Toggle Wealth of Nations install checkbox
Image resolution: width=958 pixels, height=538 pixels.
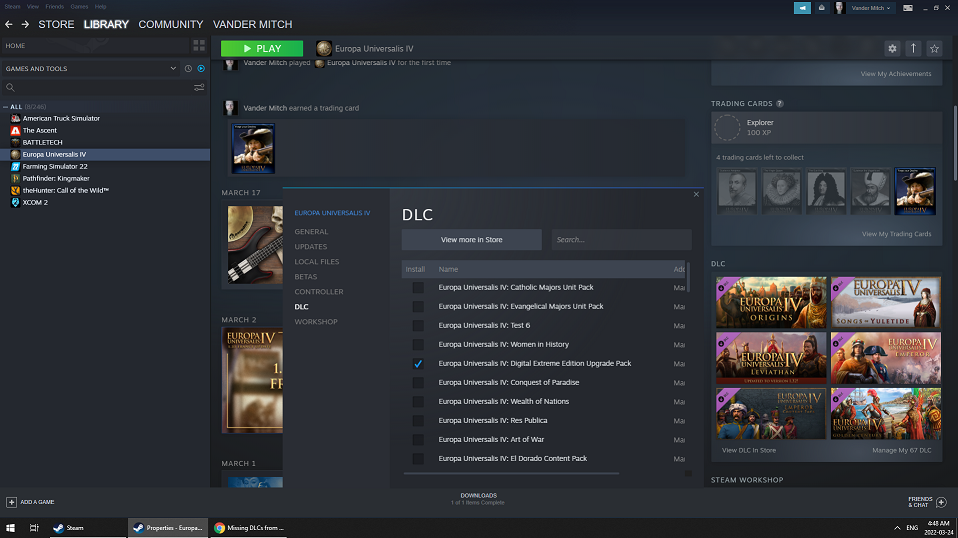click(418, 401)
